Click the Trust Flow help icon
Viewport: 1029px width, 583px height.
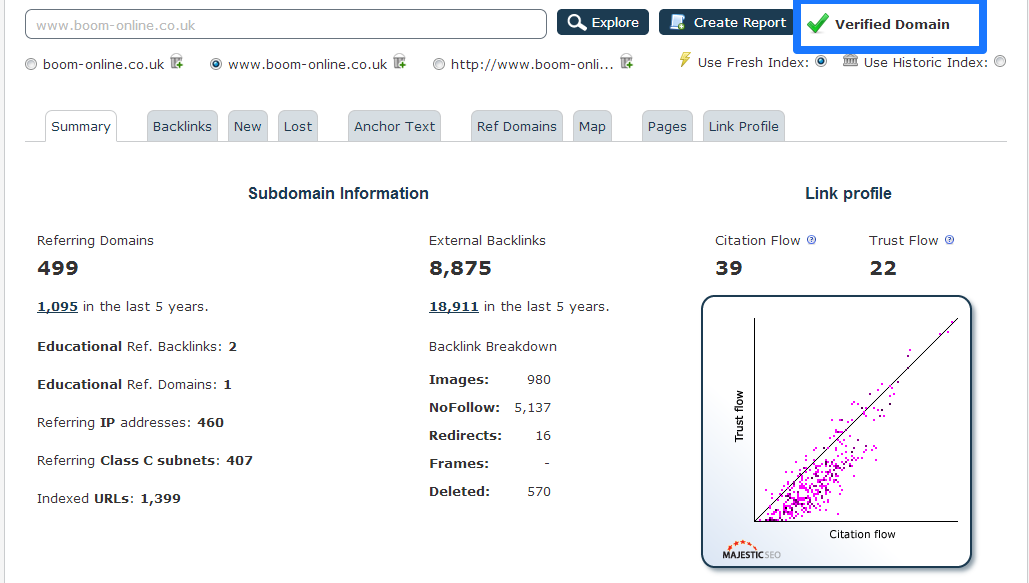pos(949,240)
